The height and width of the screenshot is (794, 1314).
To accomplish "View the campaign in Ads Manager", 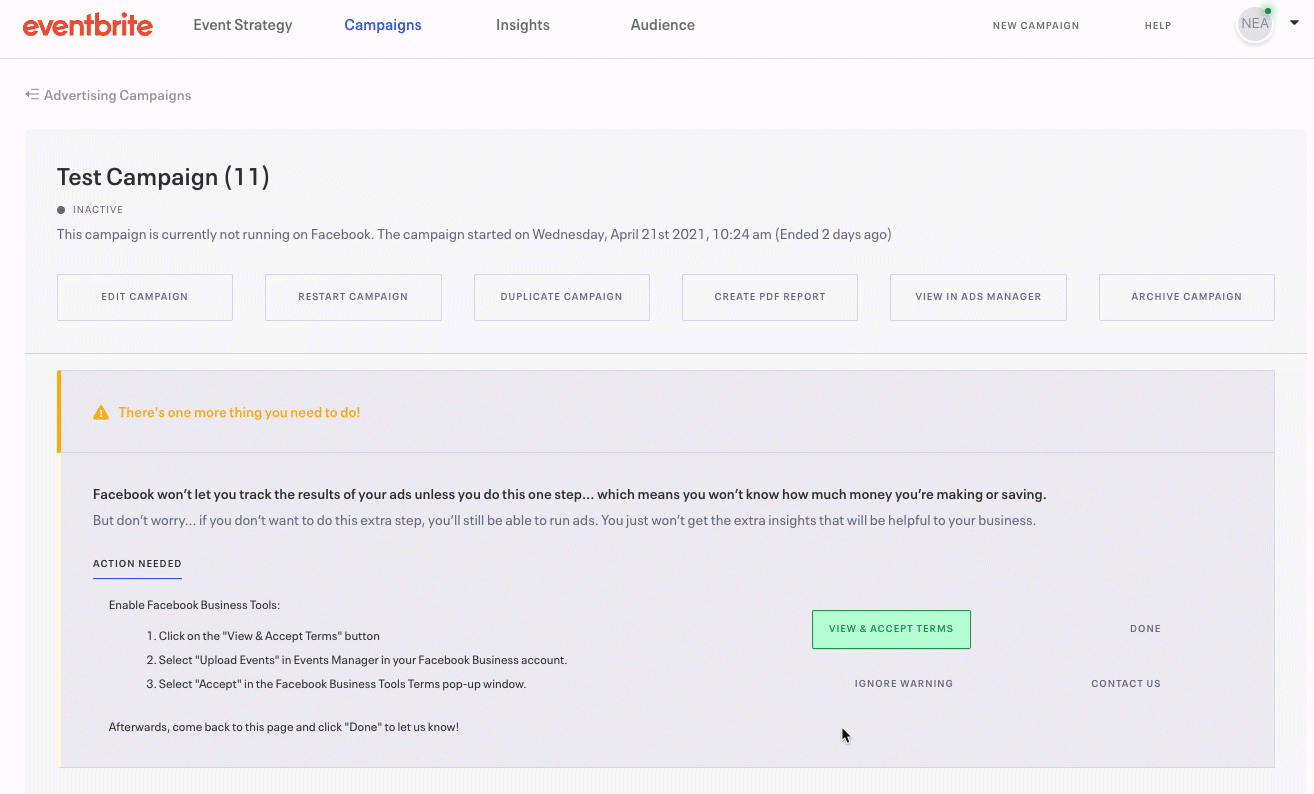I will click(x=978, y=297).
